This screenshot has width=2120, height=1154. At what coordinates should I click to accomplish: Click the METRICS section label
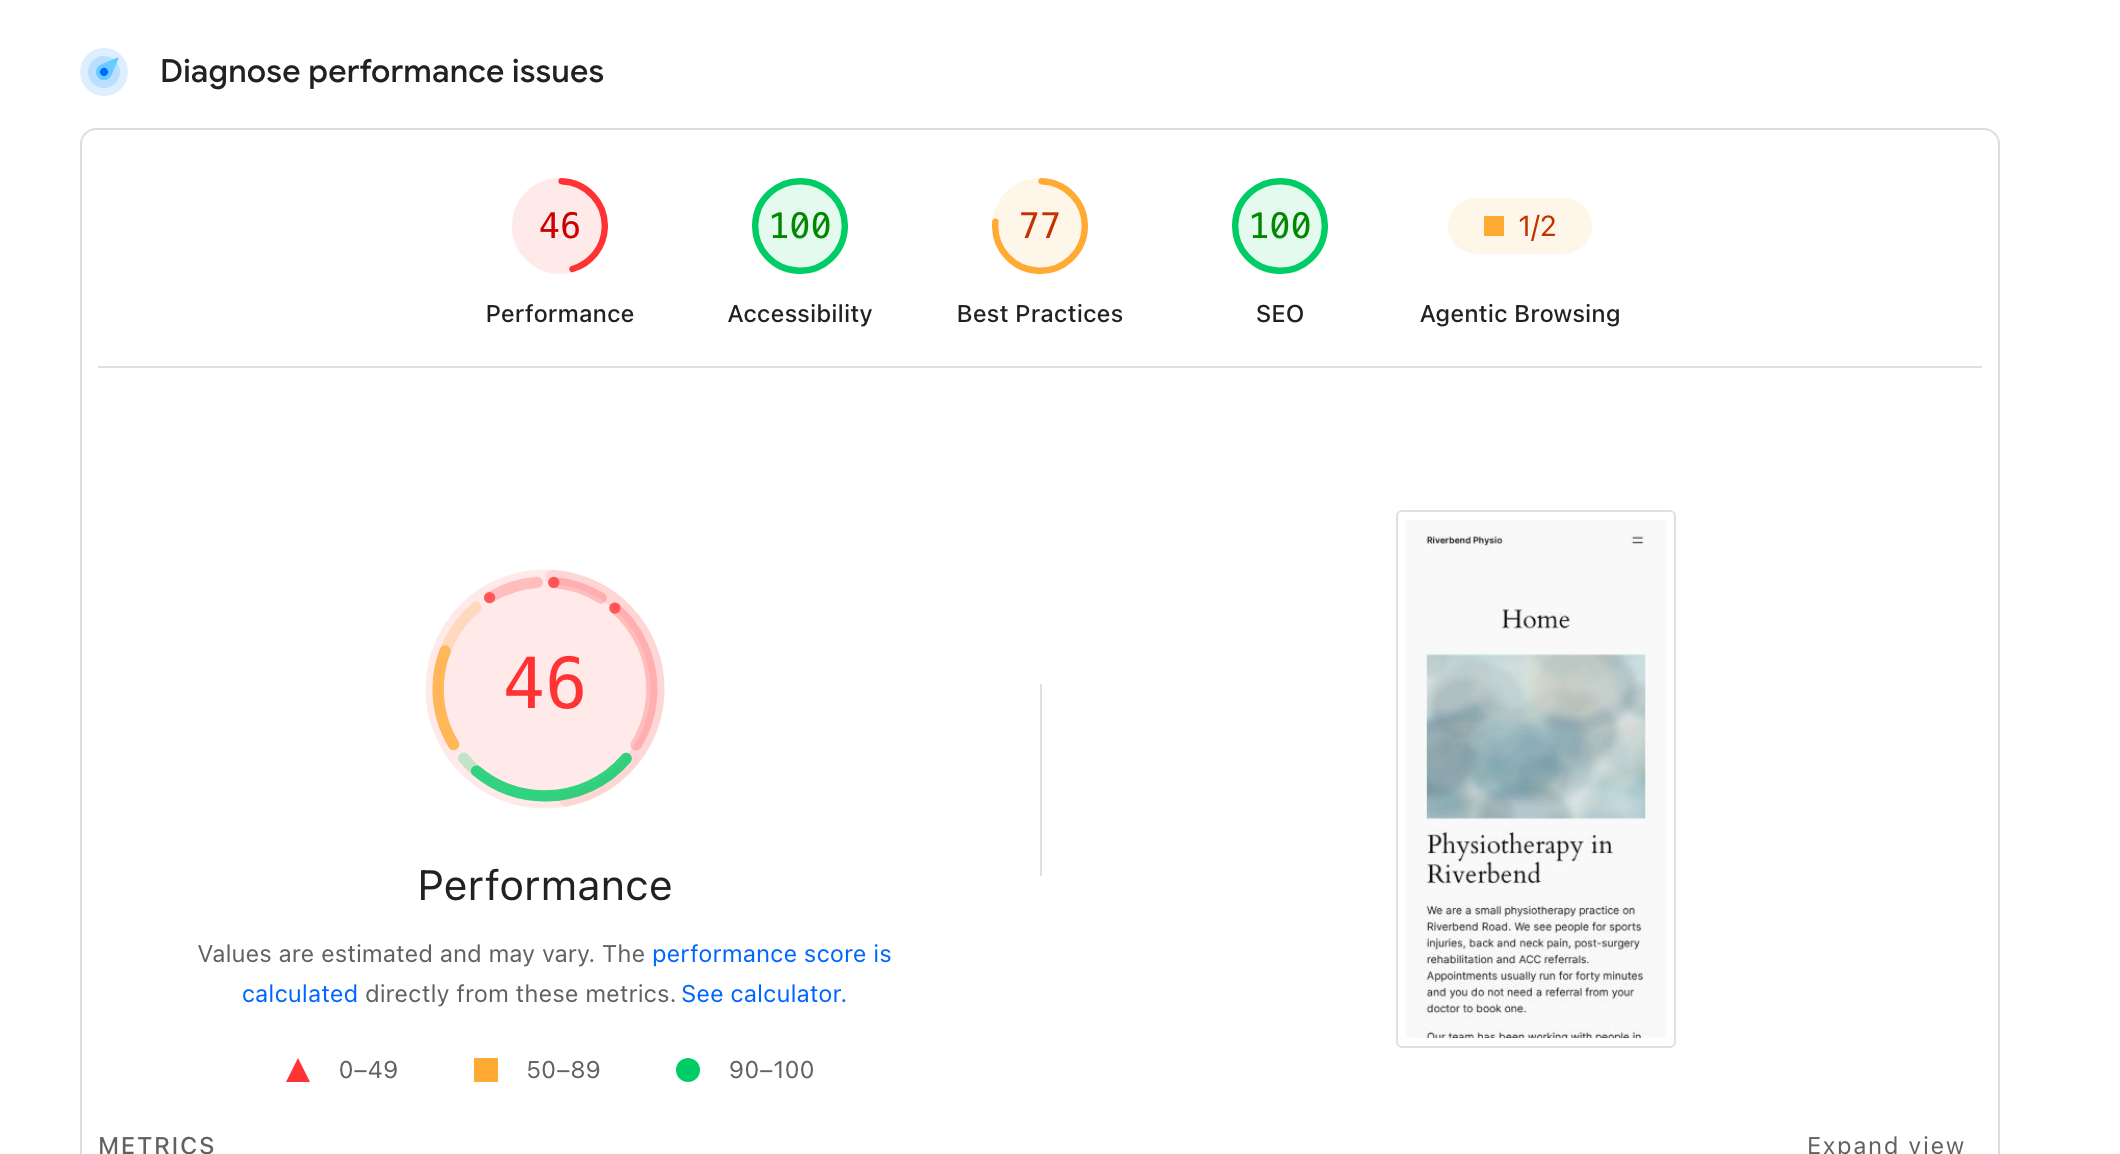(157, 1144)
